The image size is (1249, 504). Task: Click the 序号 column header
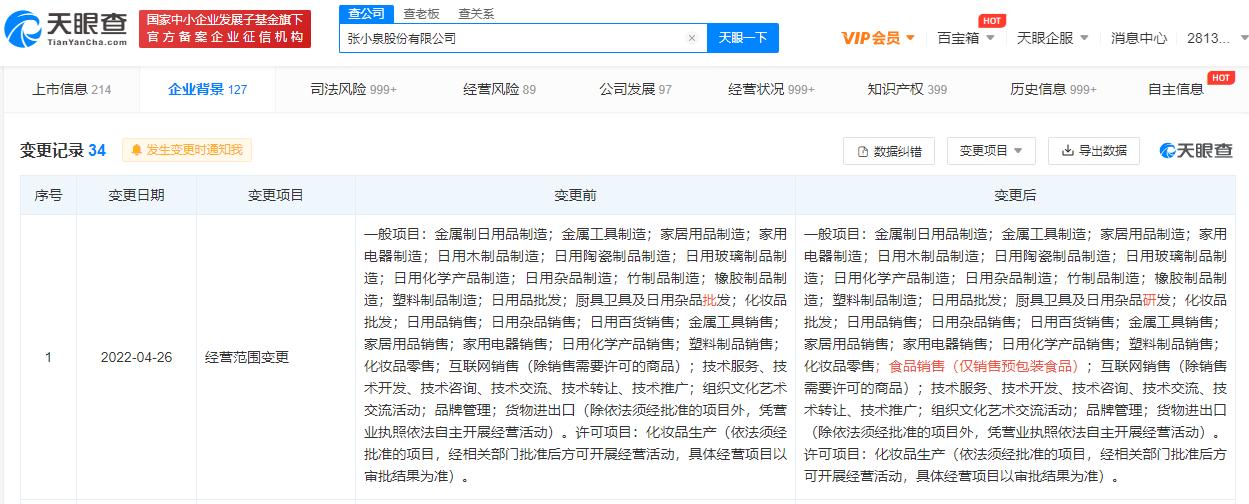click(48, 195)
